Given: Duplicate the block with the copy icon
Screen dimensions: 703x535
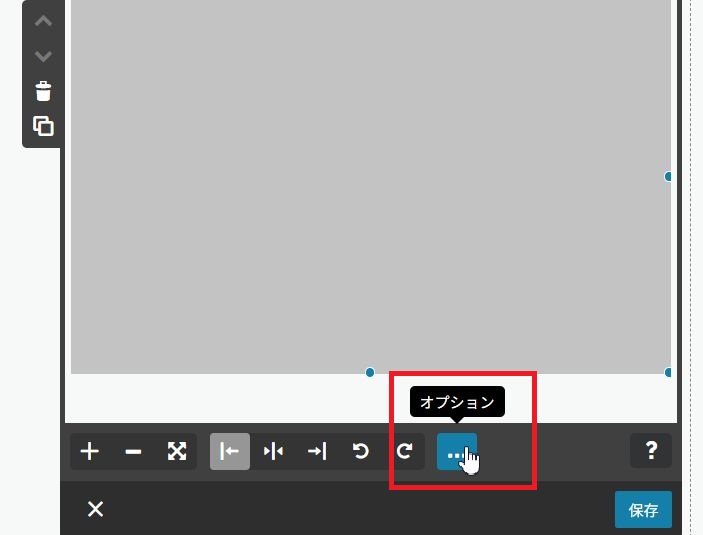Looking at the screenshot, I should [x=43, y=126].
